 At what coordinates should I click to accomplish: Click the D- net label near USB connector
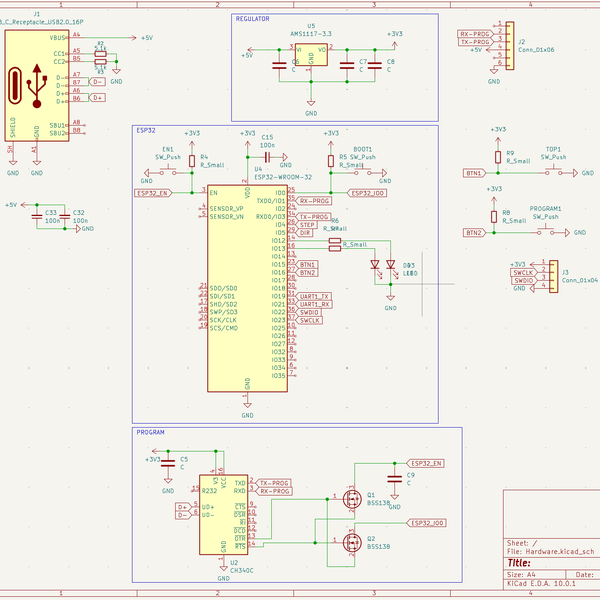point(97,82)
